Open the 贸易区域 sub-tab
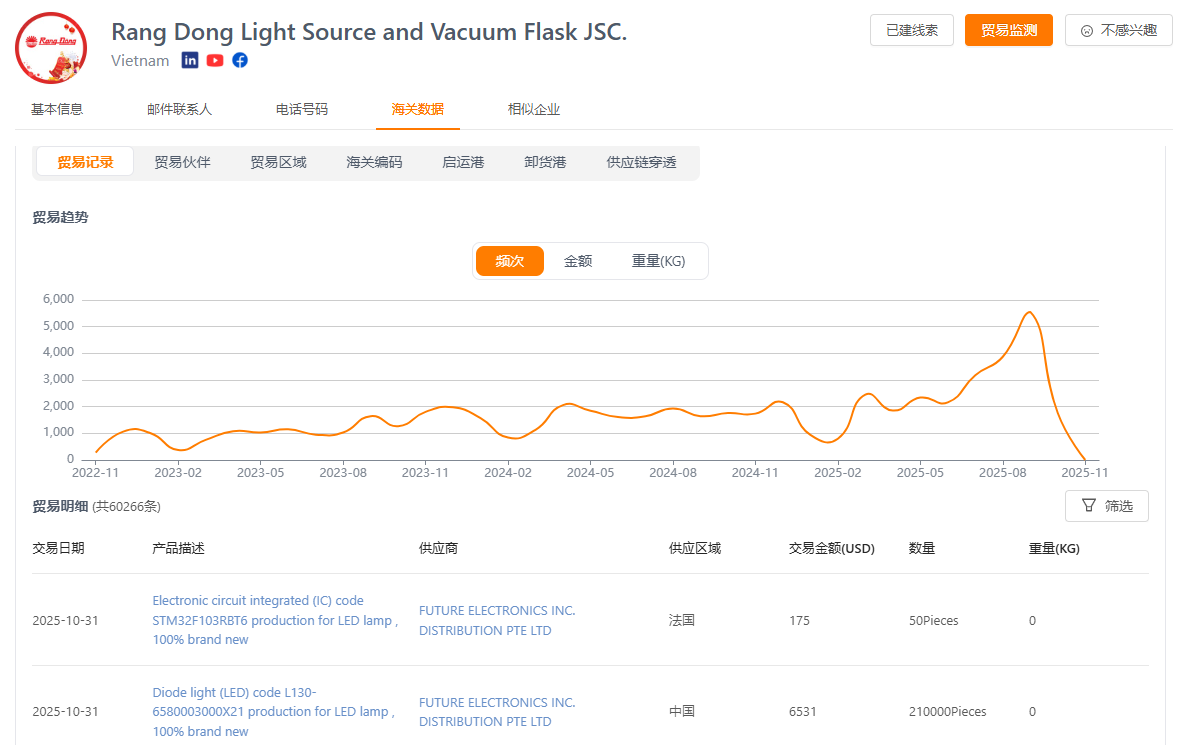 tap(278, 162)
